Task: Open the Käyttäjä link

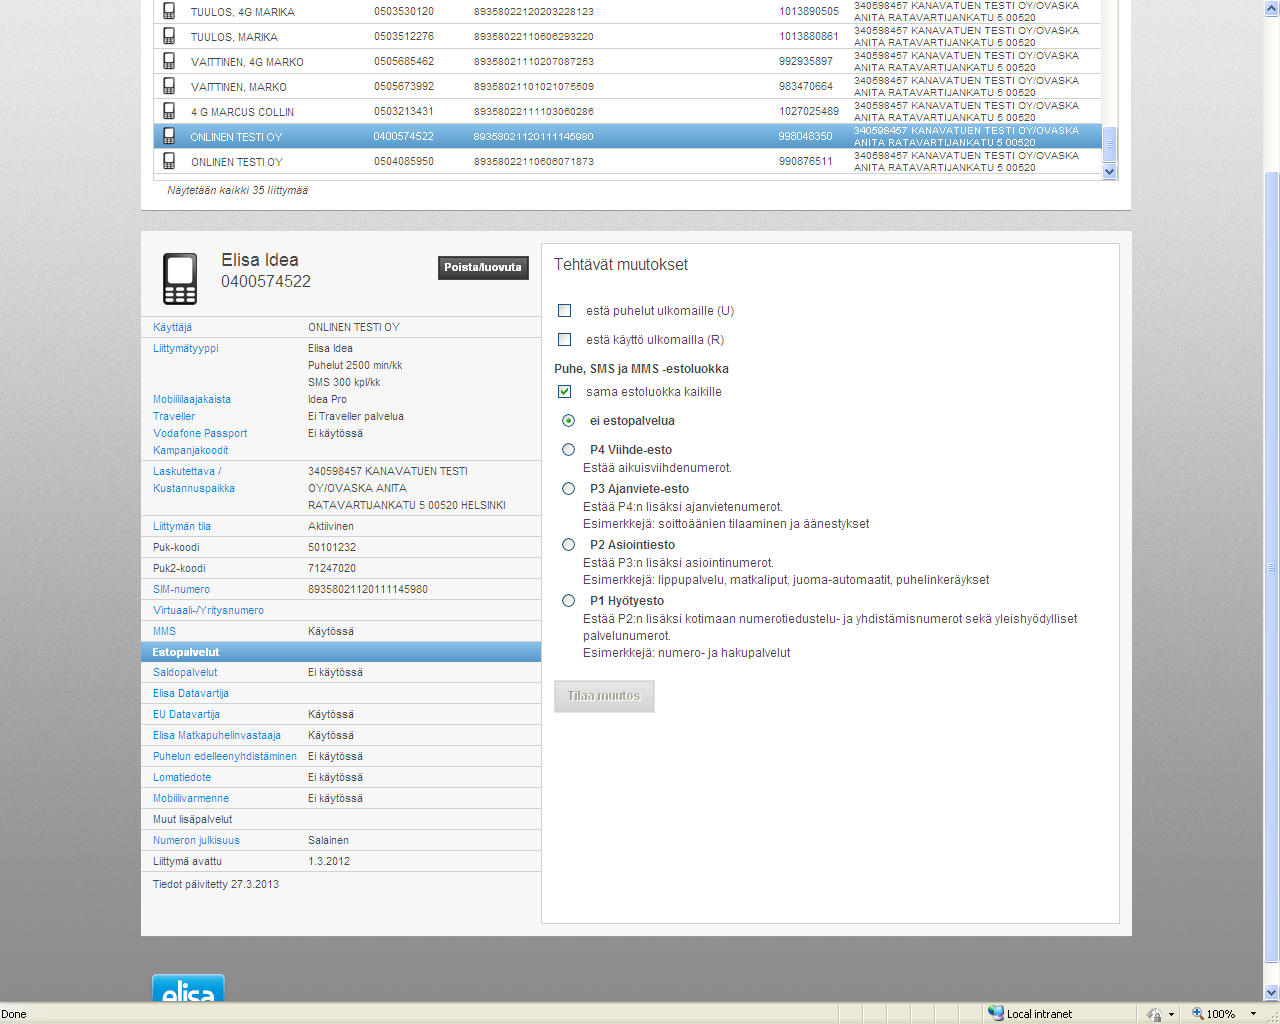Action: coord(172,328)
